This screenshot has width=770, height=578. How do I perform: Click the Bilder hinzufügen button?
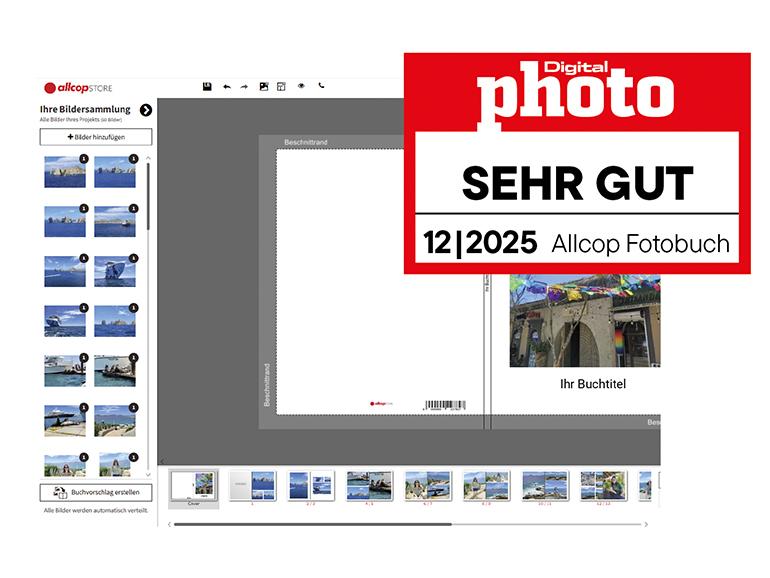(96, 137)
